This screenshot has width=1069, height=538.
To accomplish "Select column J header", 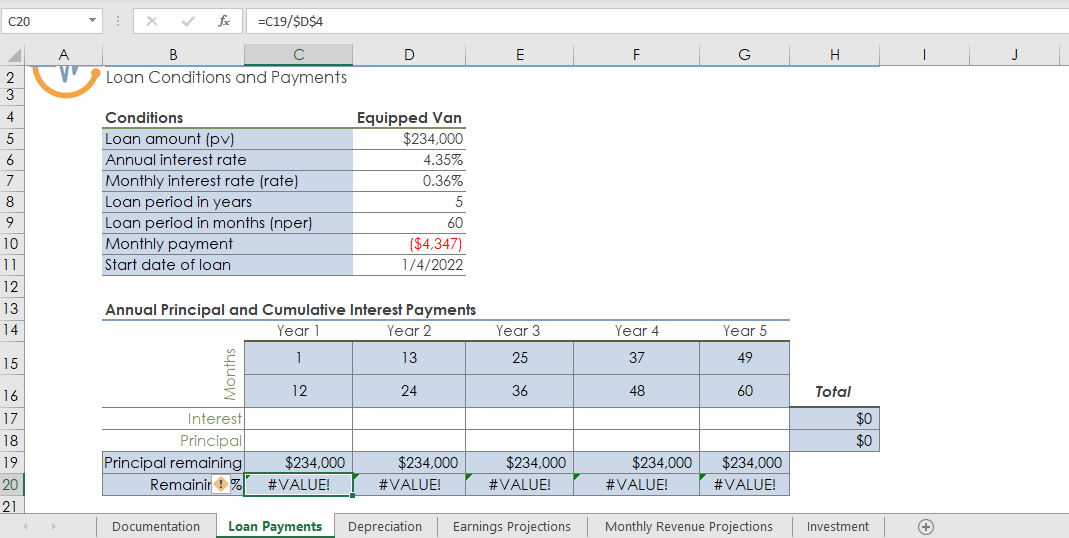I will pos(1014,55).
